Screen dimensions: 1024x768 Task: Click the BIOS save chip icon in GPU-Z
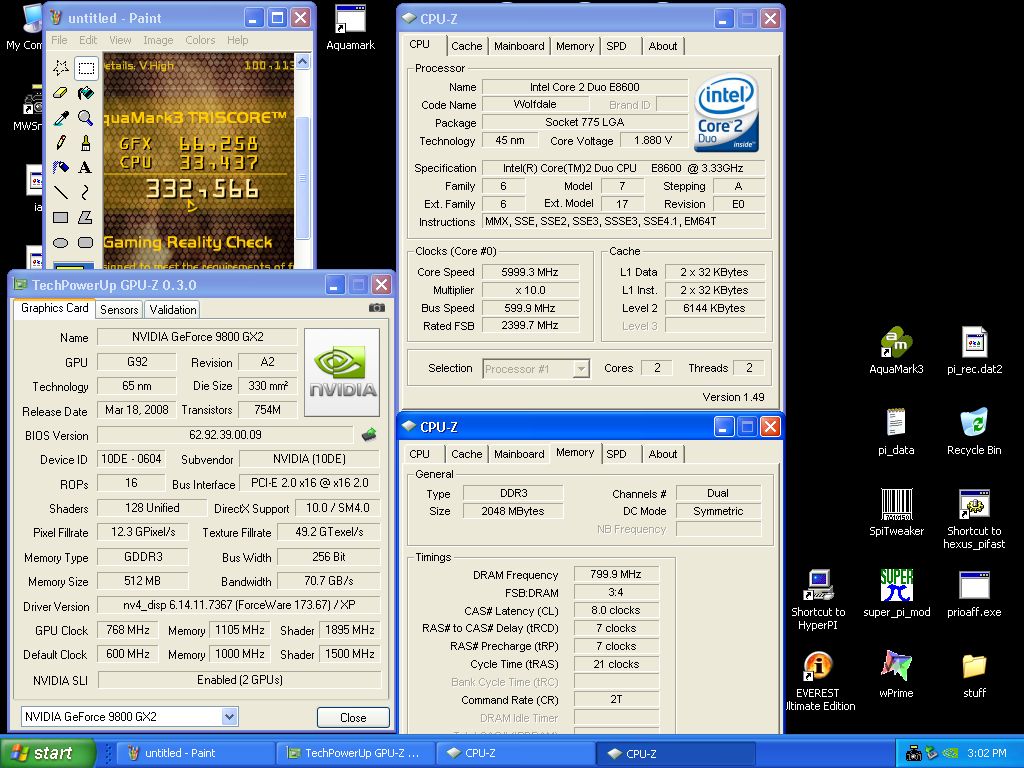pos(369,434)
